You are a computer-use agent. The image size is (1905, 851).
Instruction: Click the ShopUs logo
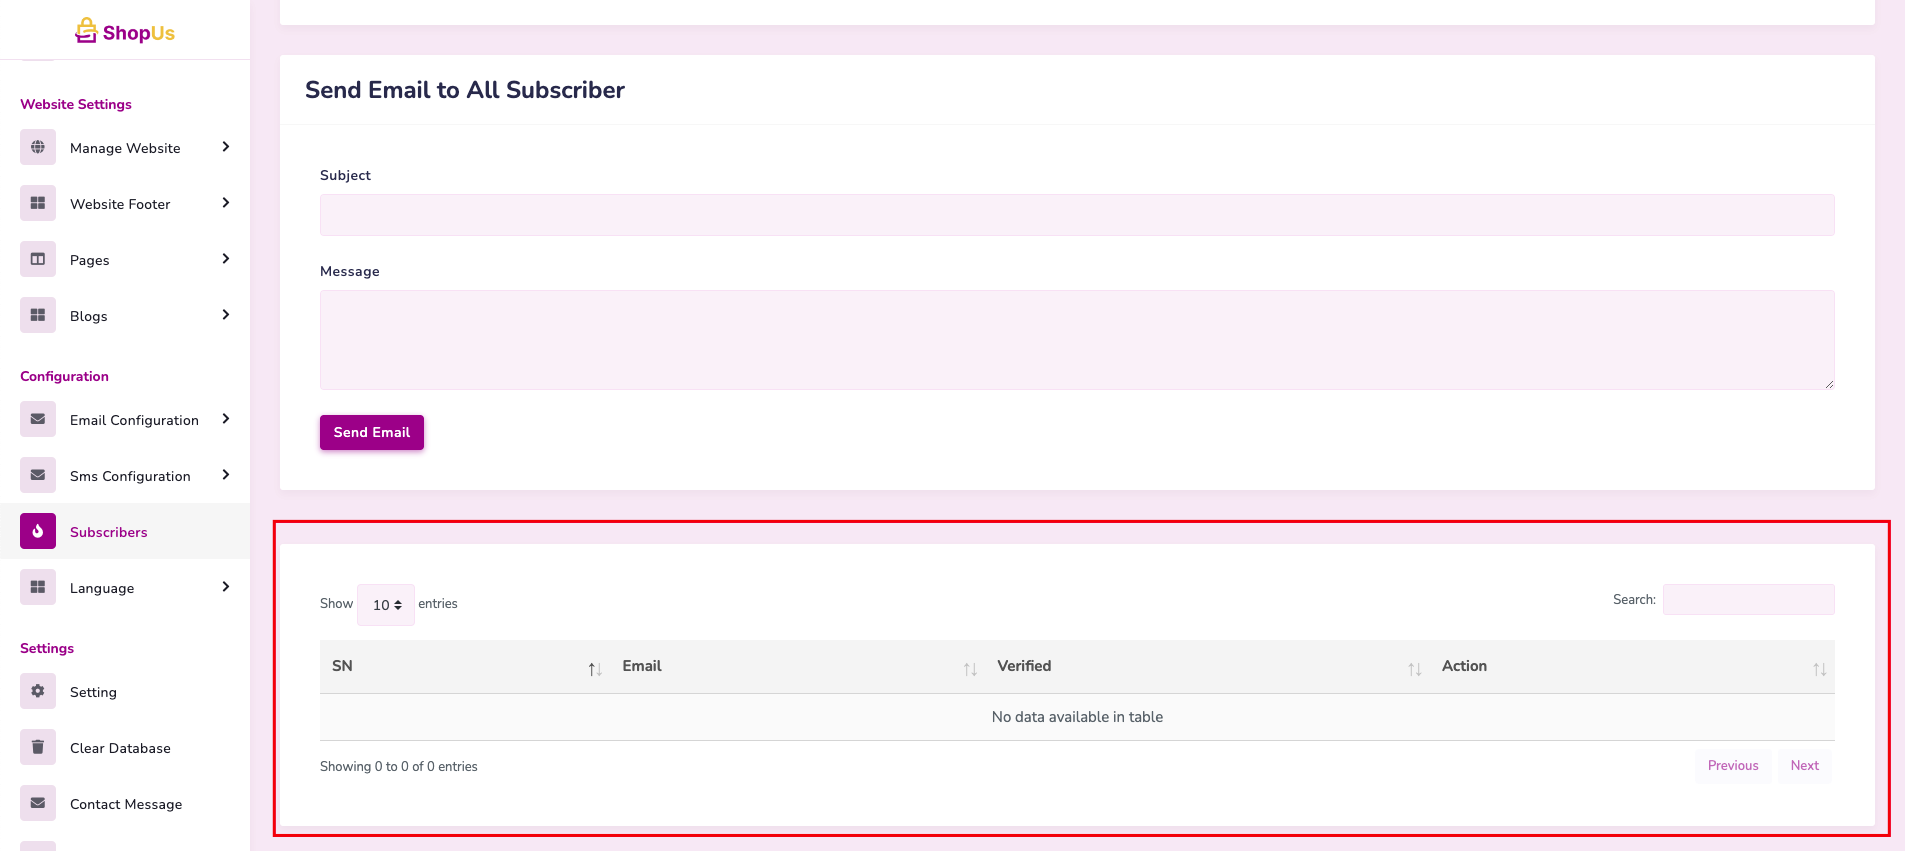click(125, 32)
